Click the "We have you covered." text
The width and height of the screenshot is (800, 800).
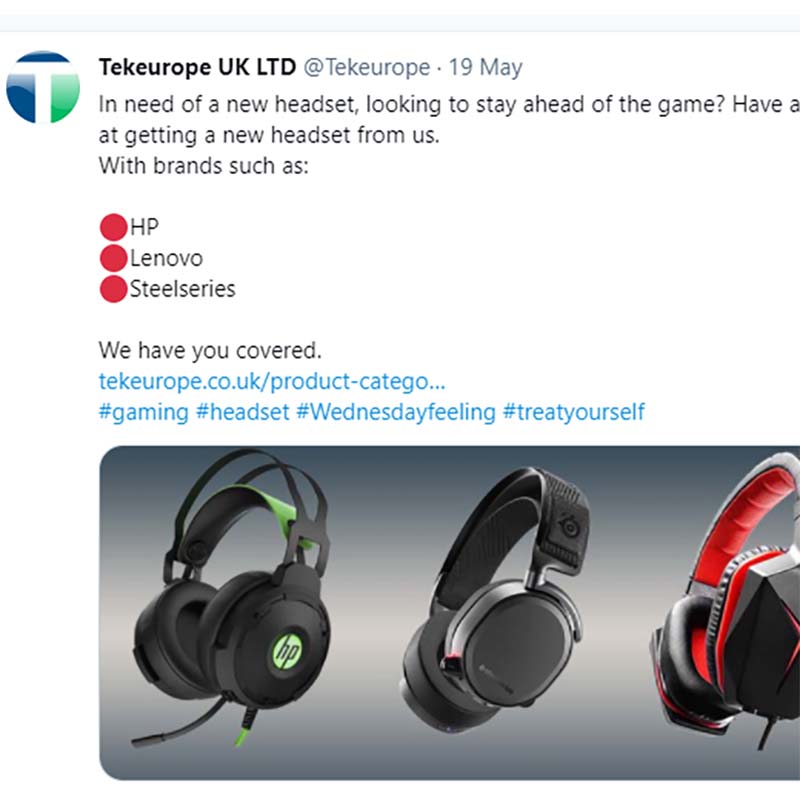click(210, 351)
